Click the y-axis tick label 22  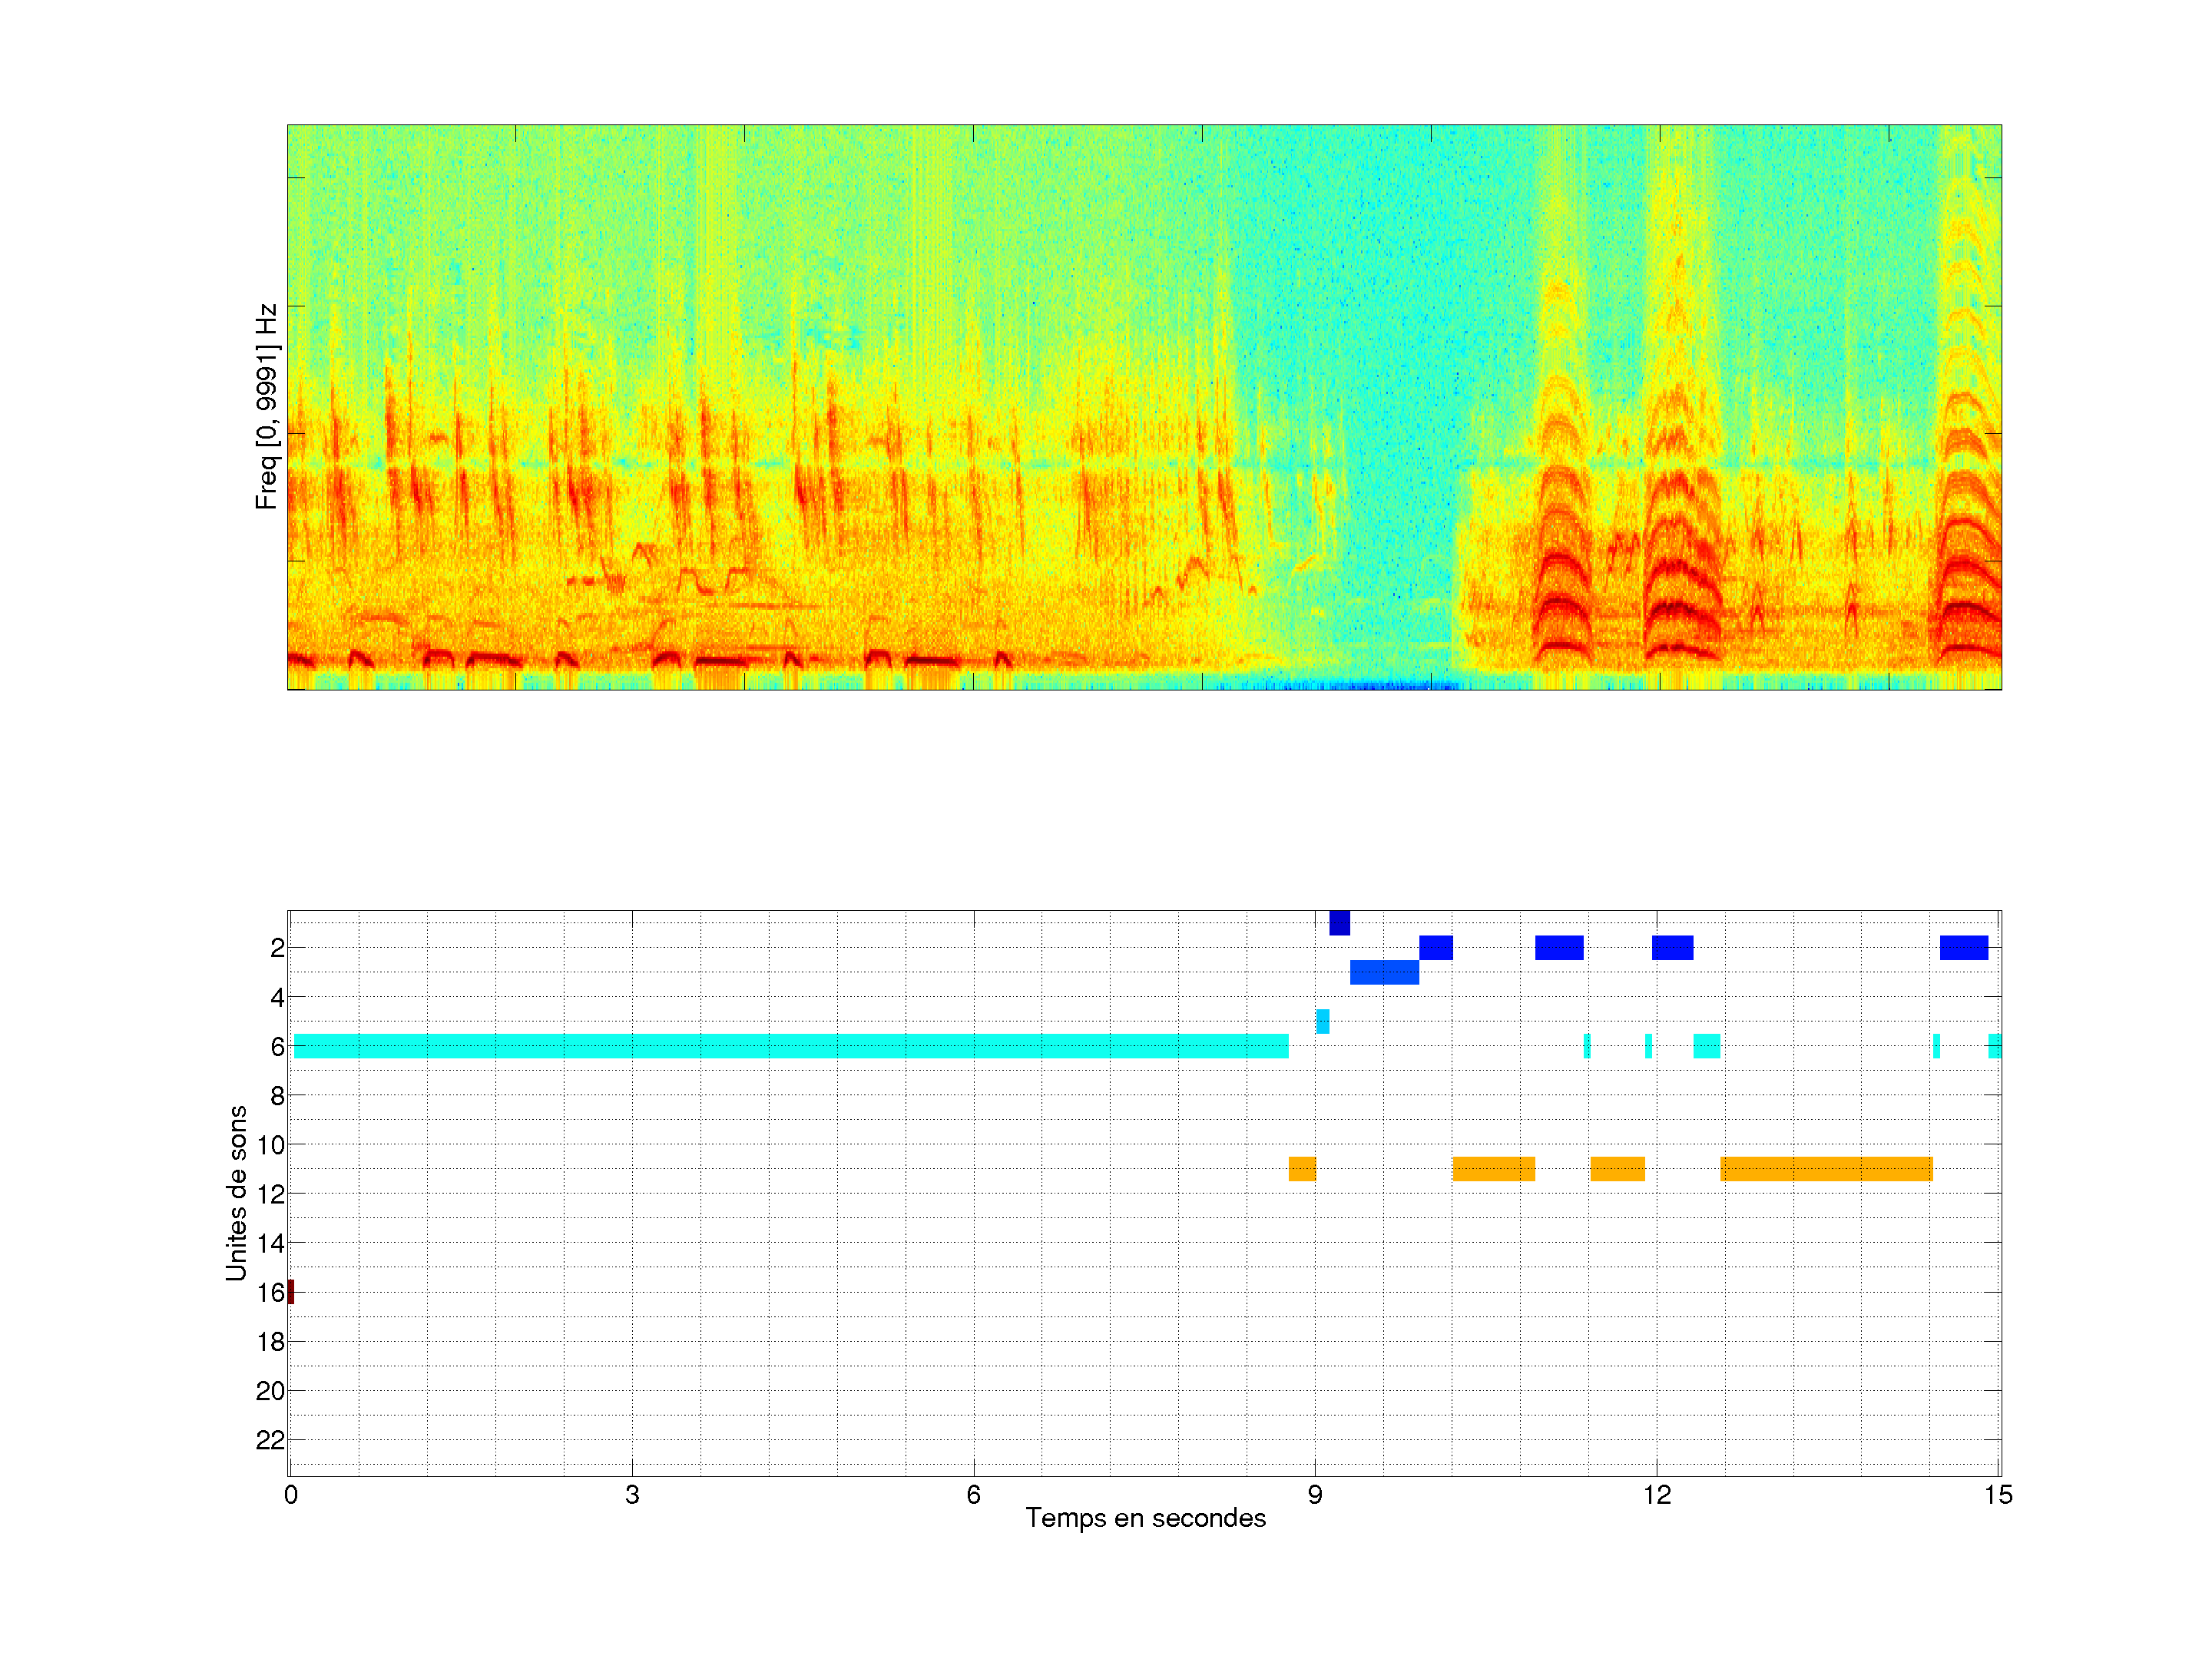click(x=270, y=1440)
